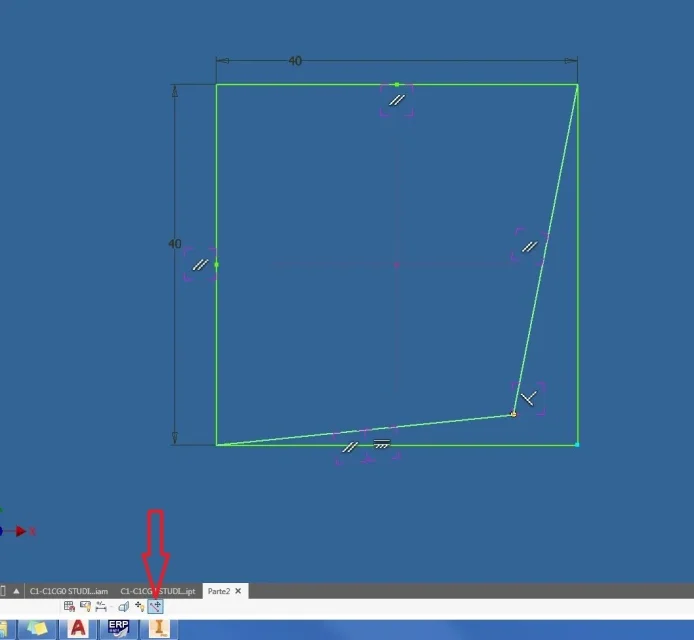Screen dimensions: 694x640
Task: Click the Inventor icon in the taskbar
Action: pyautogui.click(x=159, y=628)
